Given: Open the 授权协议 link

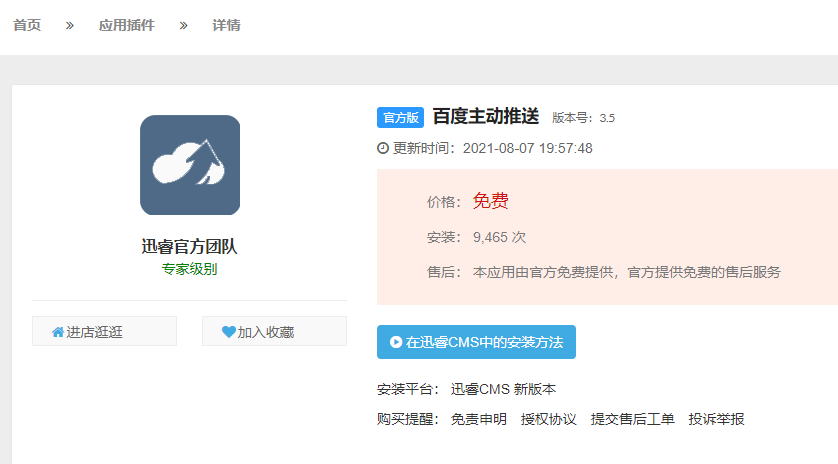Looking at the screenshot, I should coord(548,419).
